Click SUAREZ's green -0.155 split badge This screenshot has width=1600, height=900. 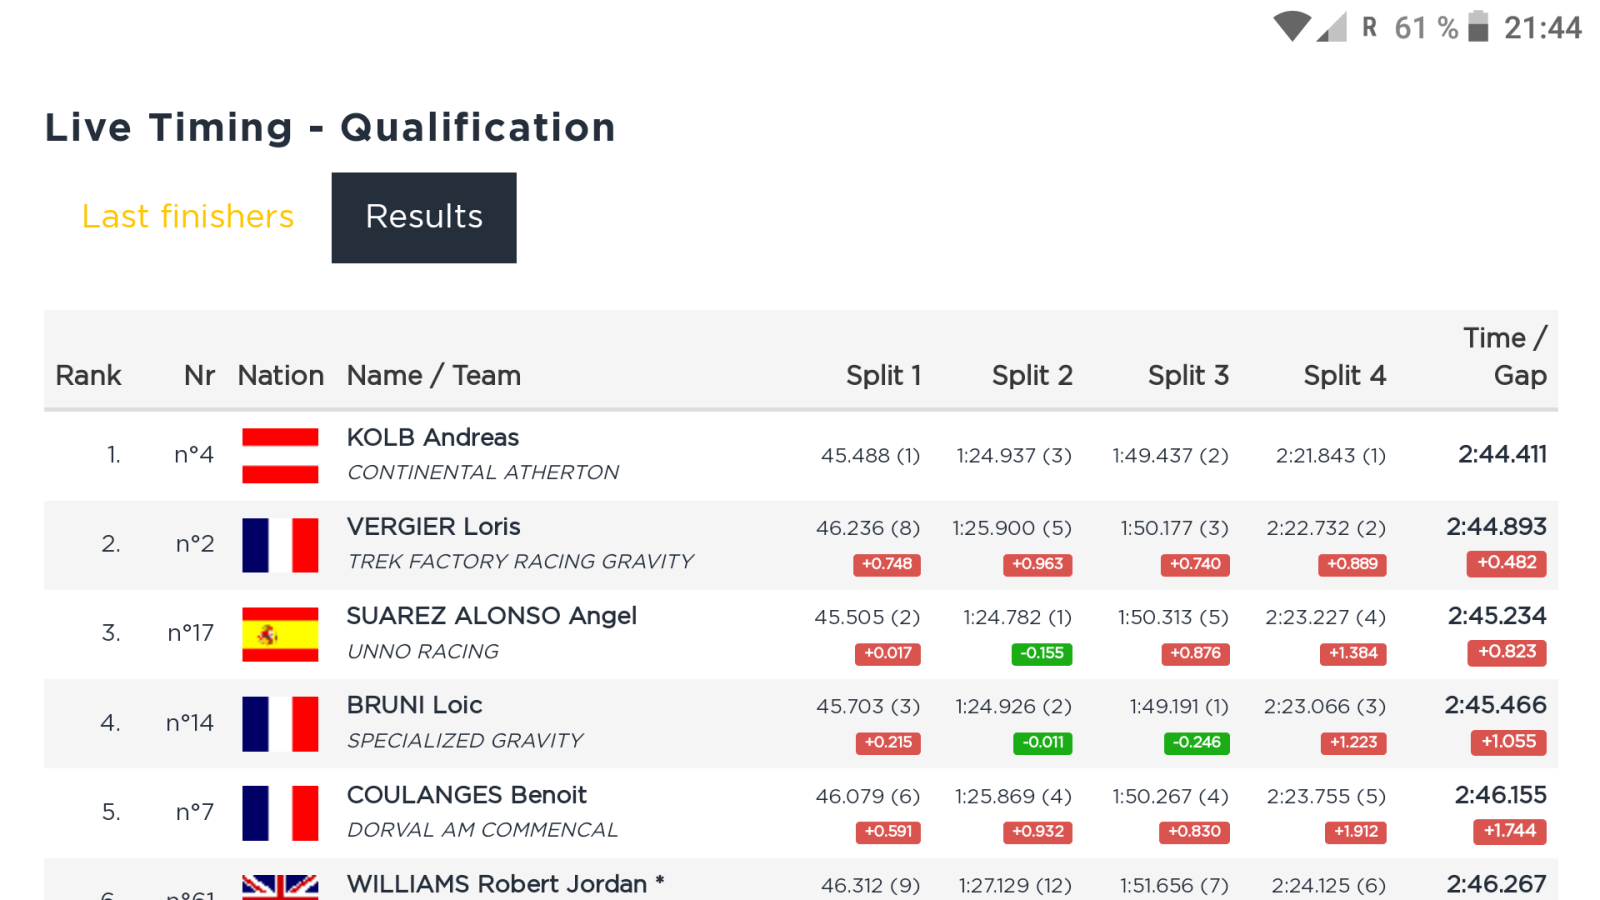1041,654
